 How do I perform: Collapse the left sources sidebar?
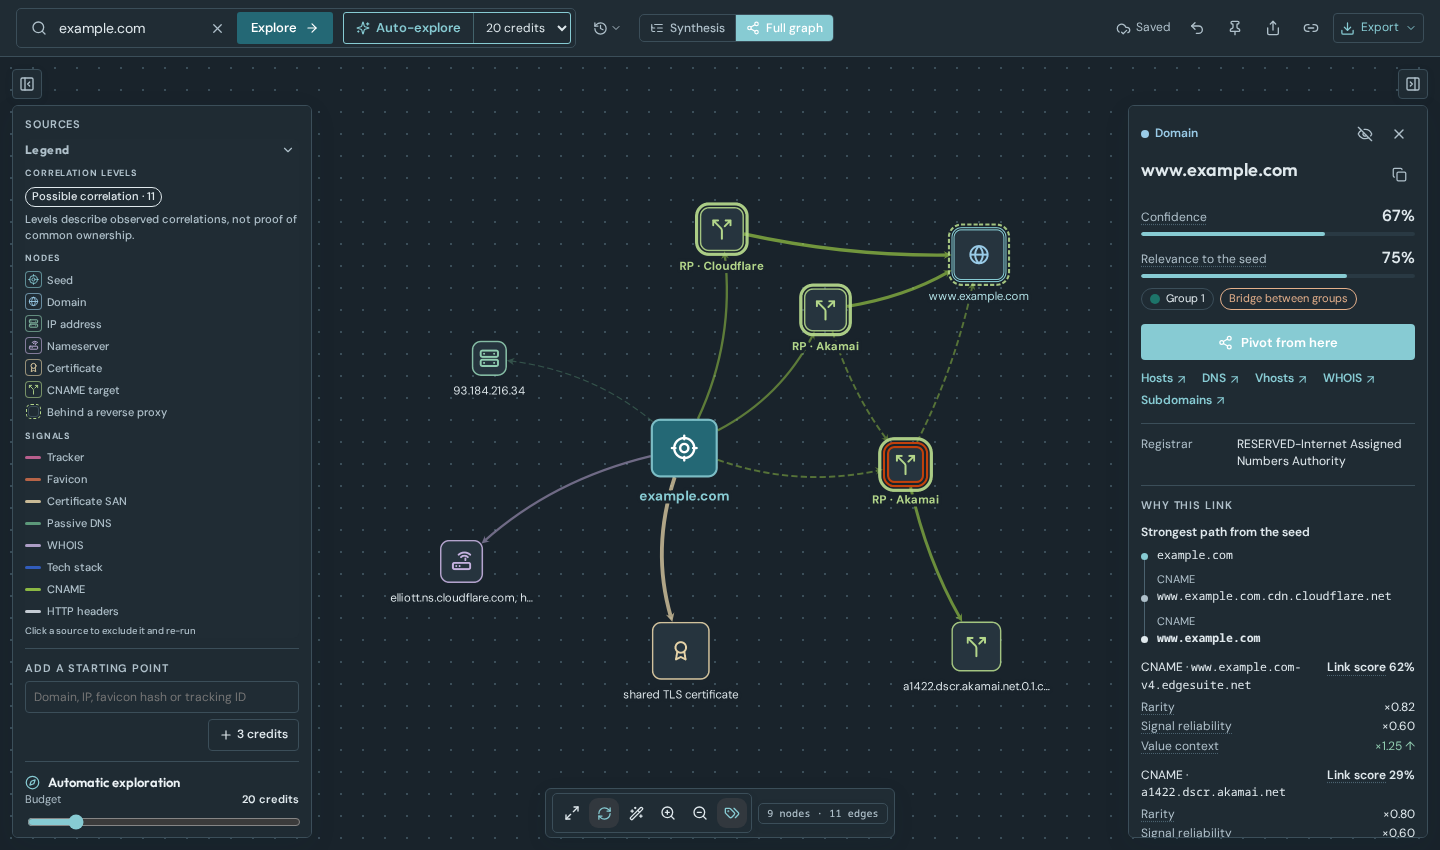click(x=27, y=84)
